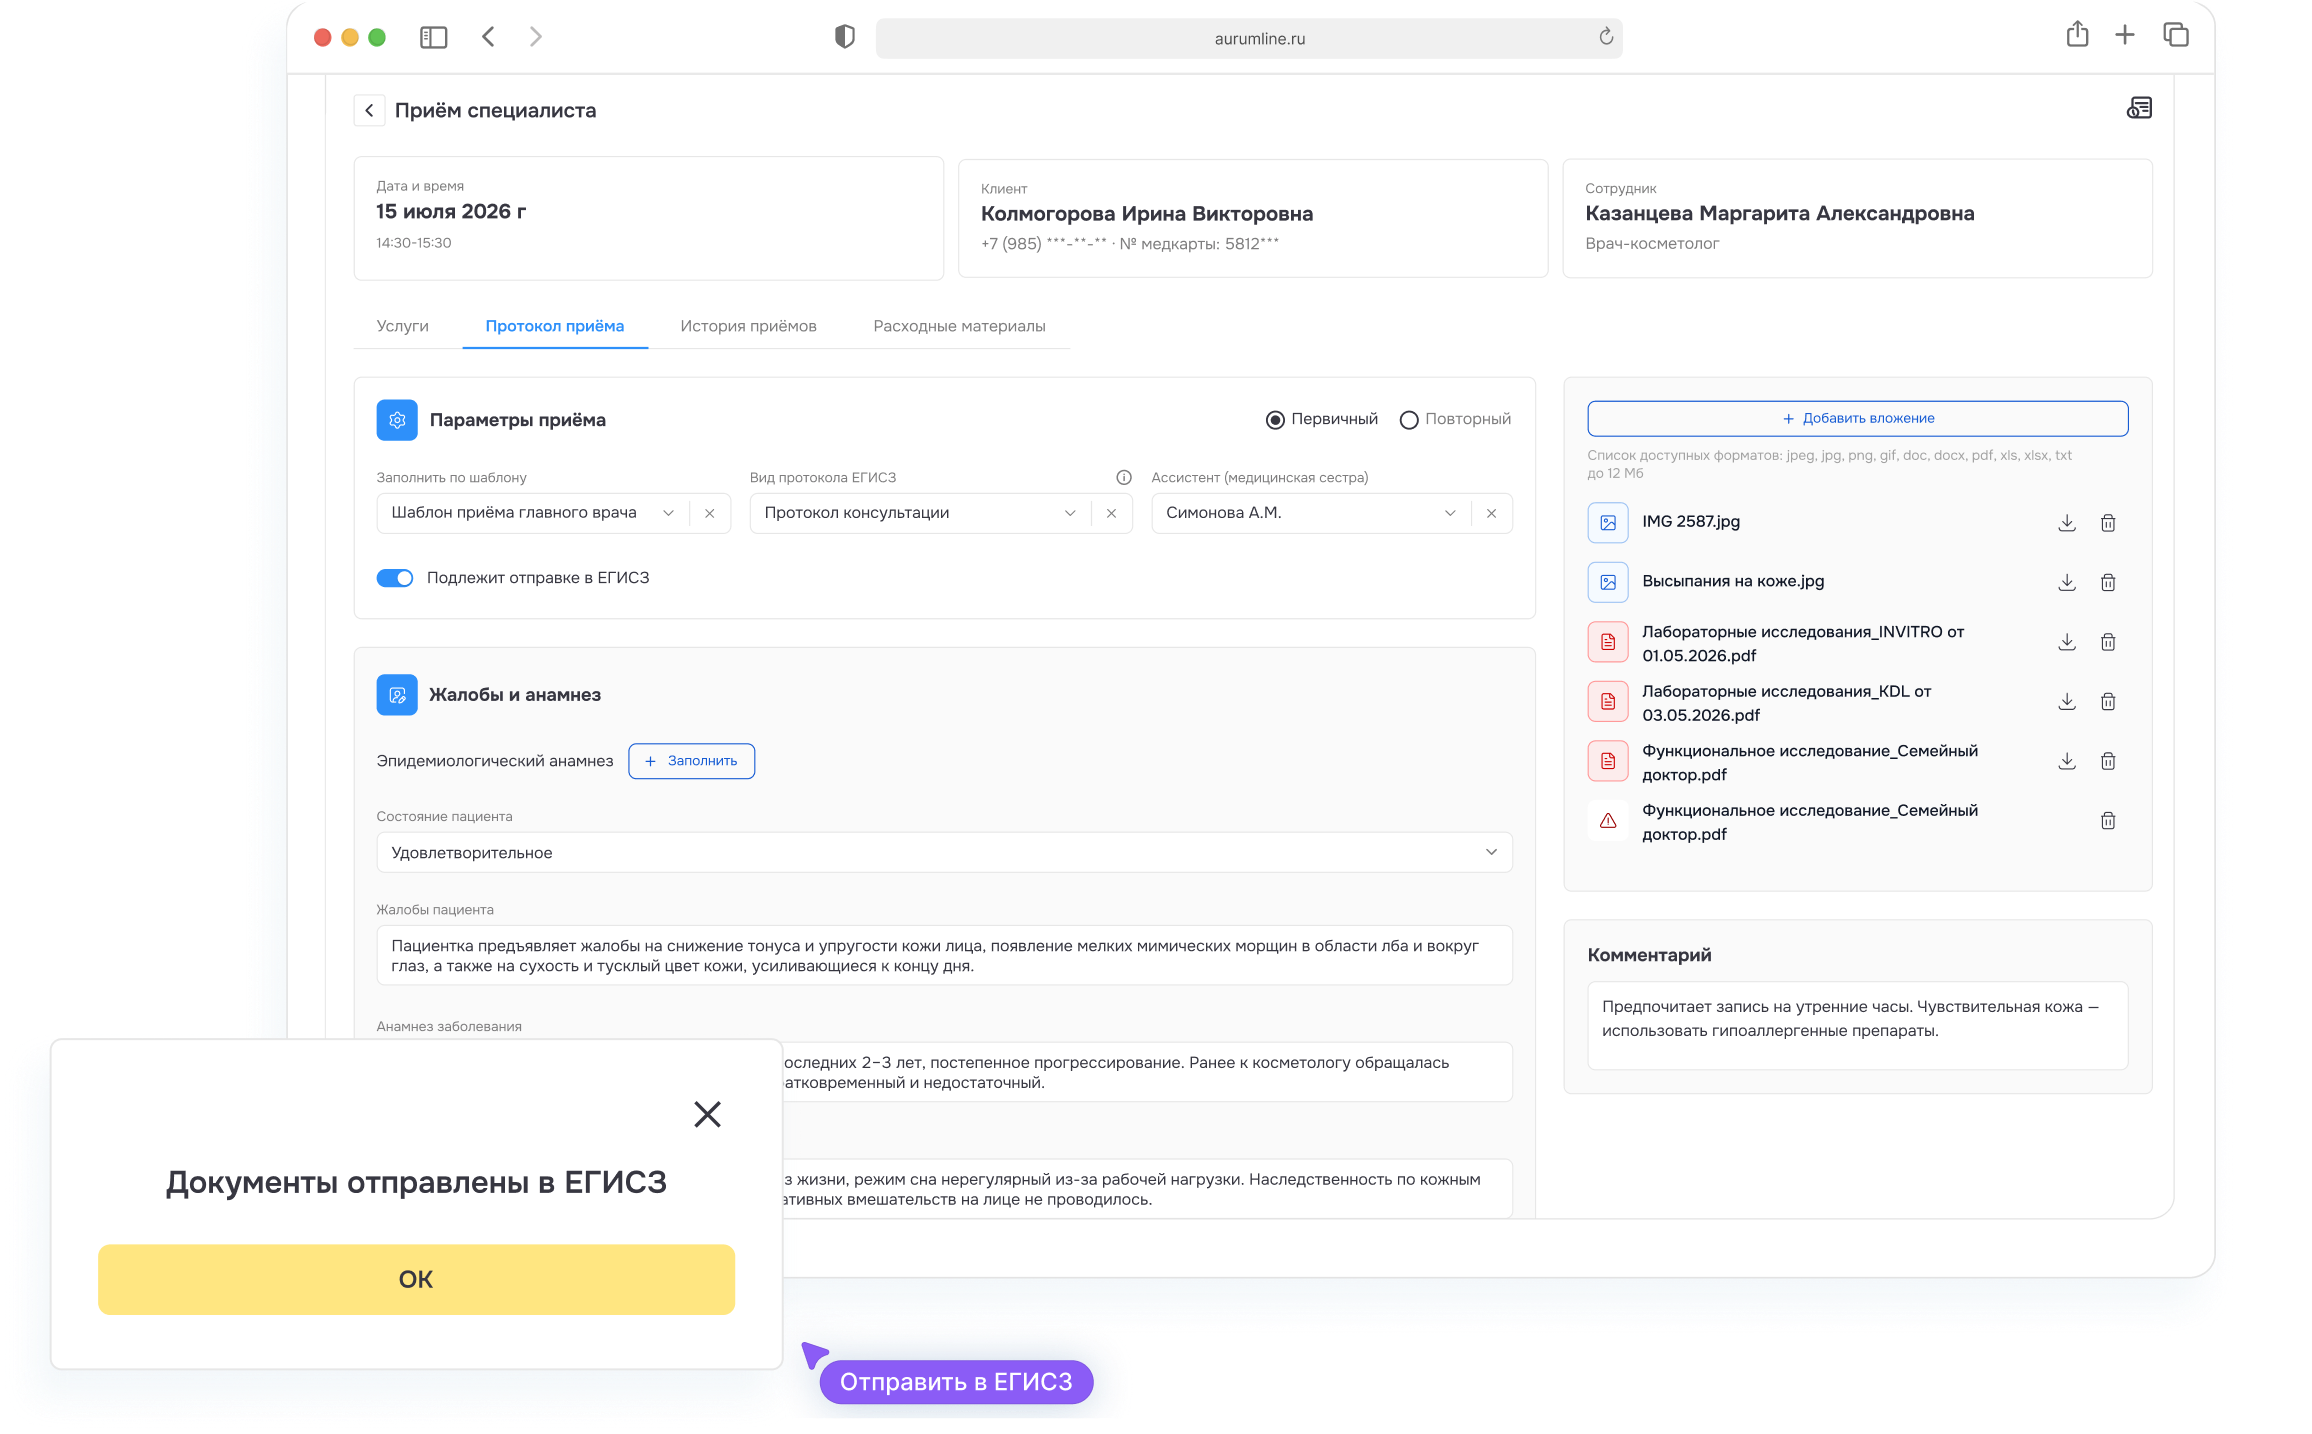Switch to the Услуги tab
Viewport: 2312px width, 1434px height.
[x=402, y=326]
